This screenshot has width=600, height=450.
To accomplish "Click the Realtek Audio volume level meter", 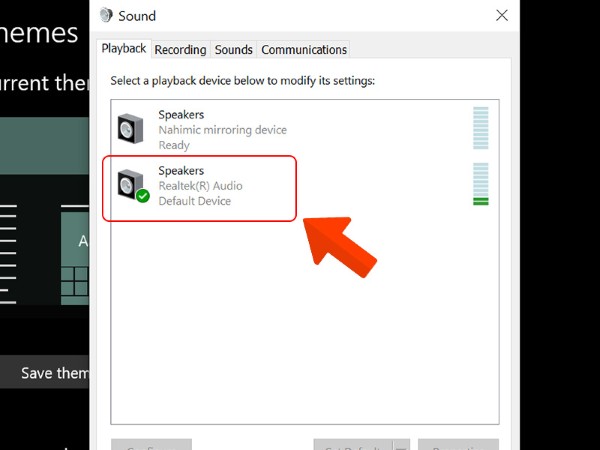I will click(x=480, y=185).
